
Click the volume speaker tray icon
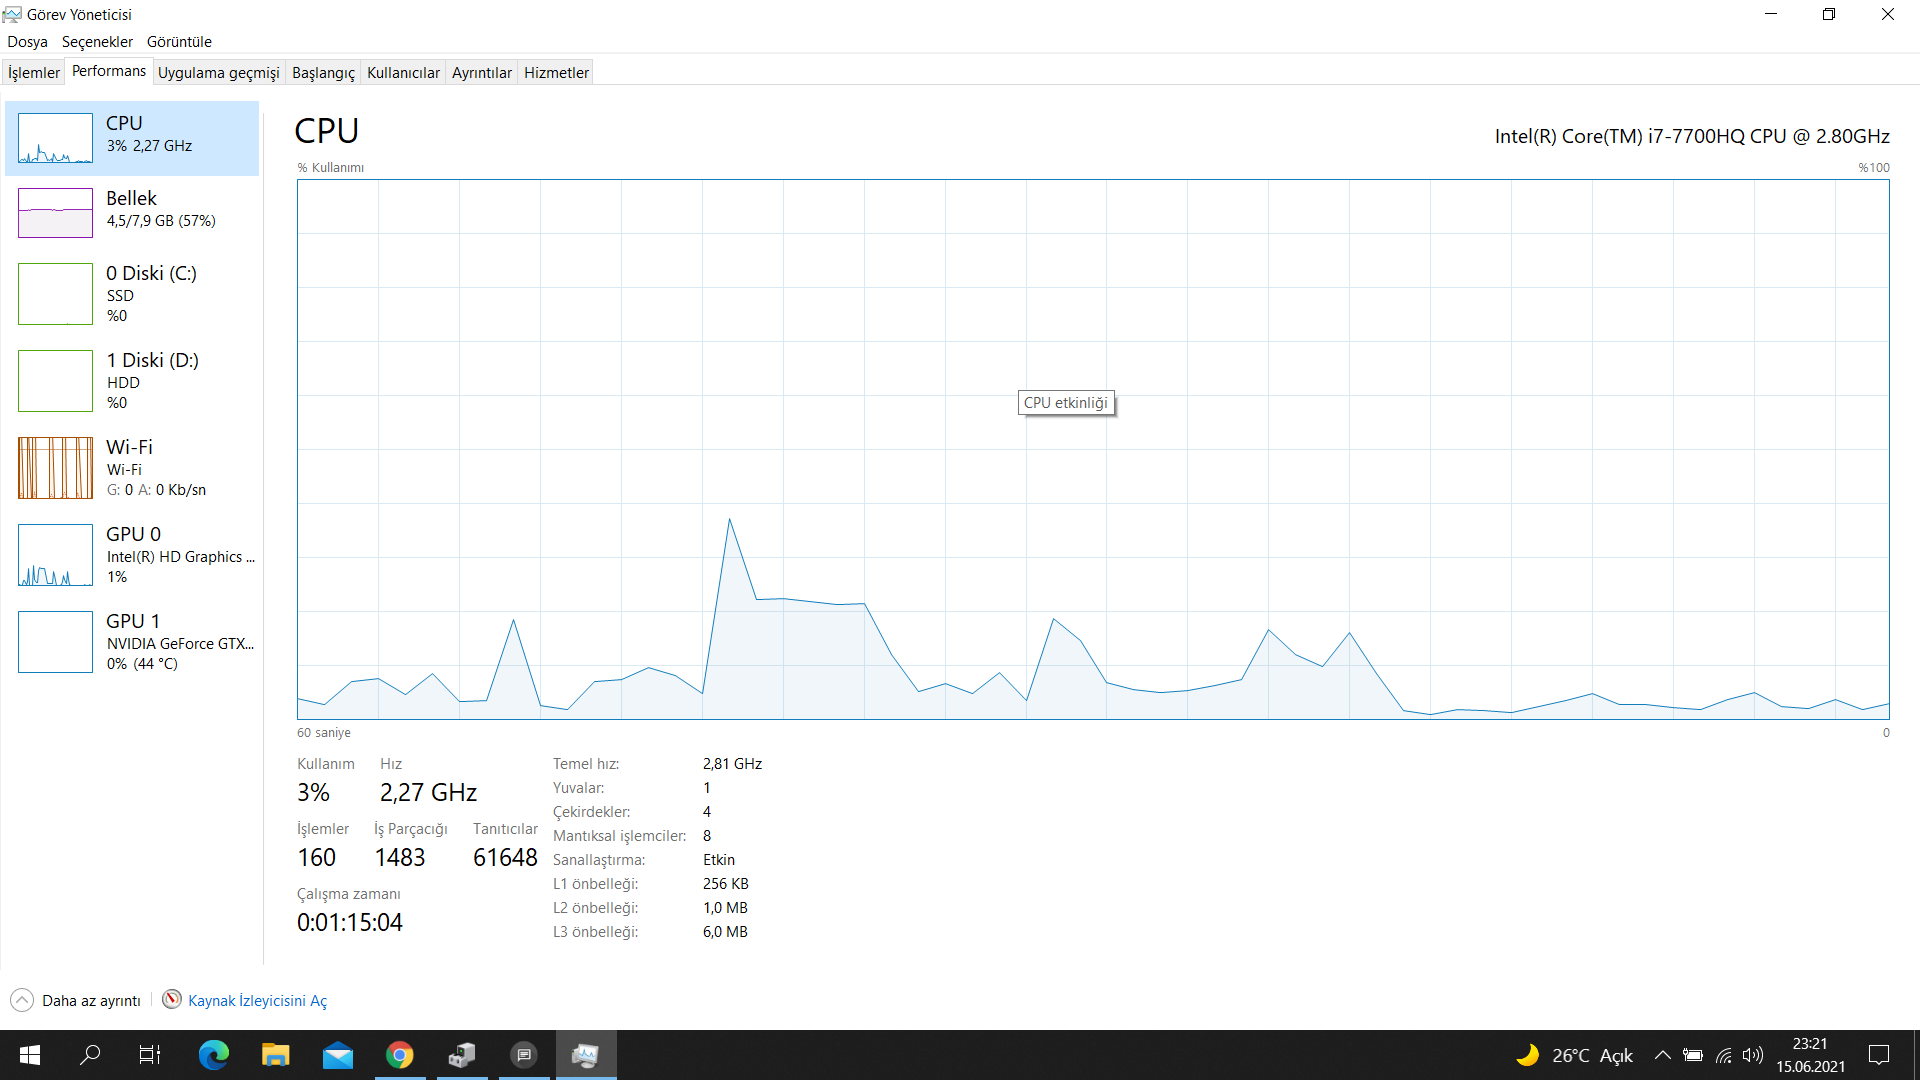point(1752,1055)
